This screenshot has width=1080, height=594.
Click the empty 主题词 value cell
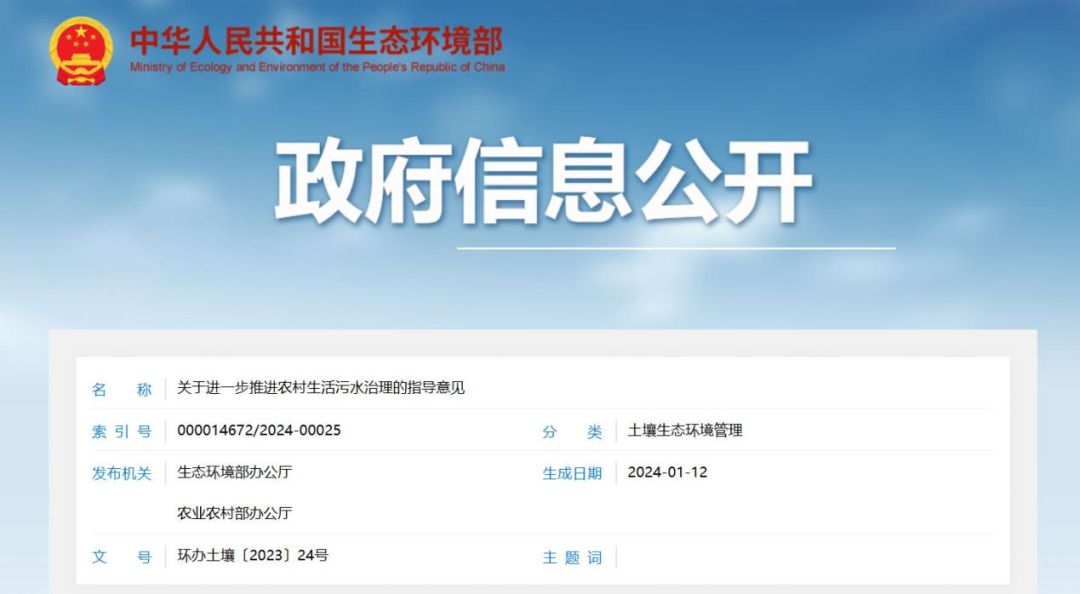pyautogui.click(x=800, y=556)
